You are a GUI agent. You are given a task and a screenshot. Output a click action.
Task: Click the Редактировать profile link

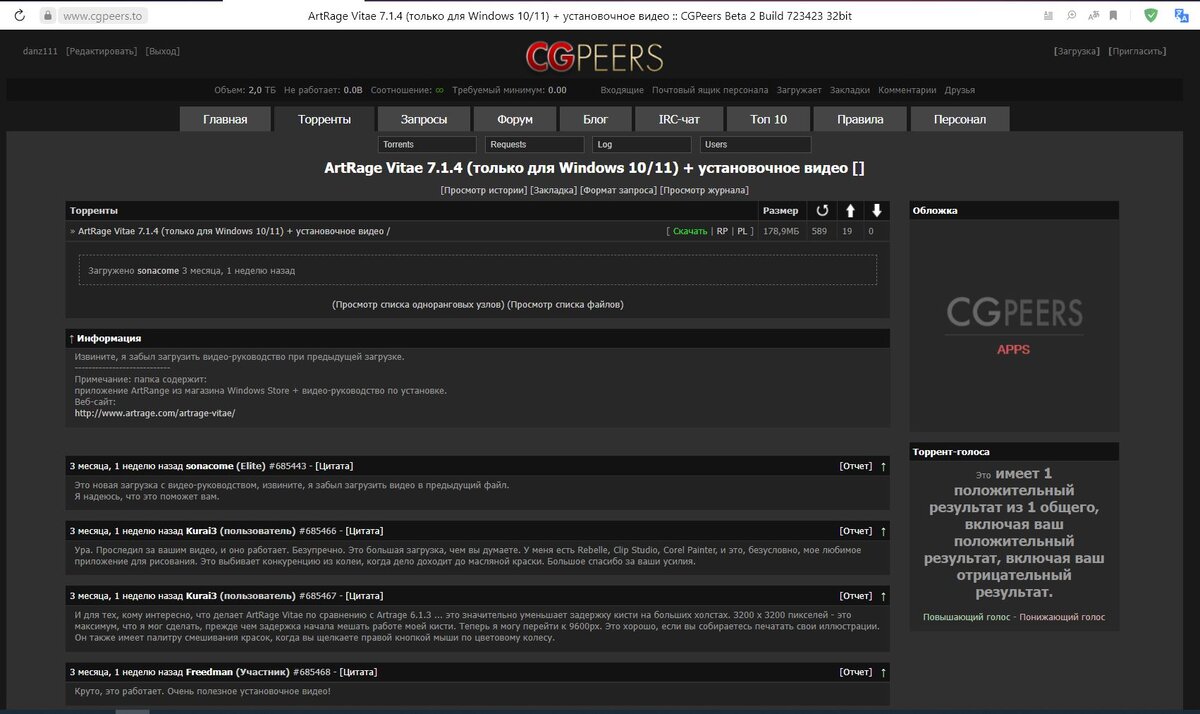tap(101, 50)
